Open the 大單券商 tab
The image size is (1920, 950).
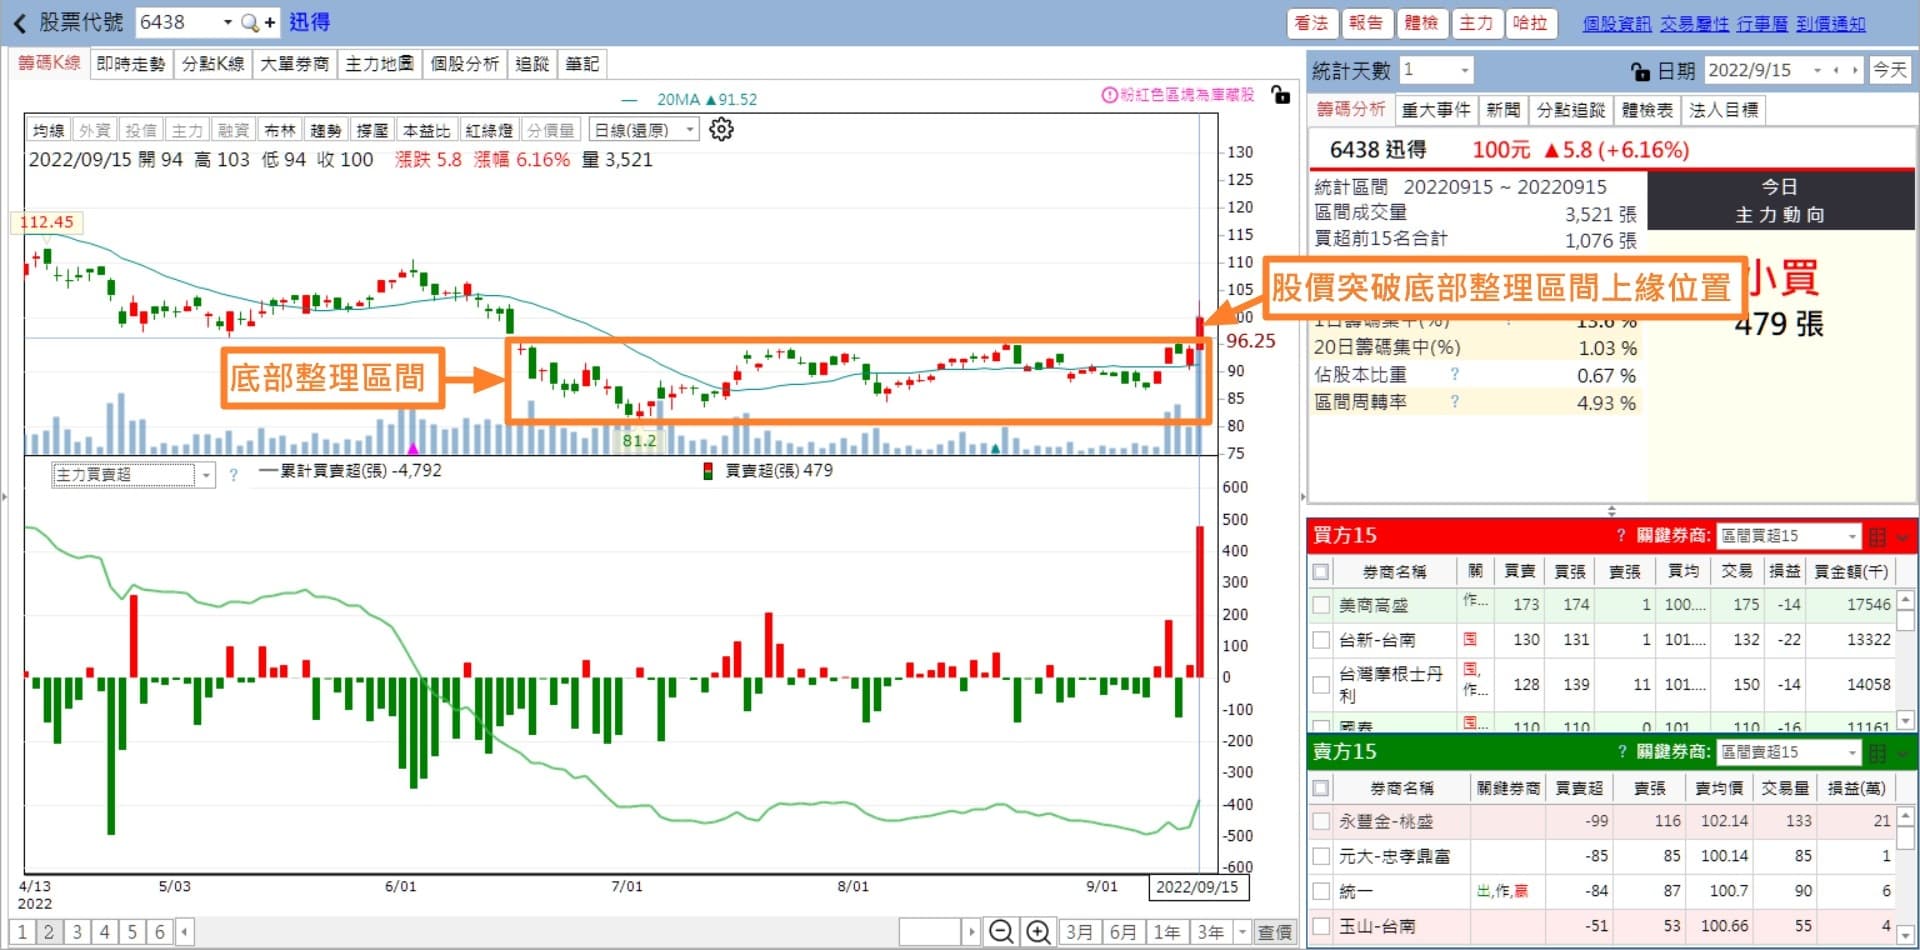coord(294,64)
